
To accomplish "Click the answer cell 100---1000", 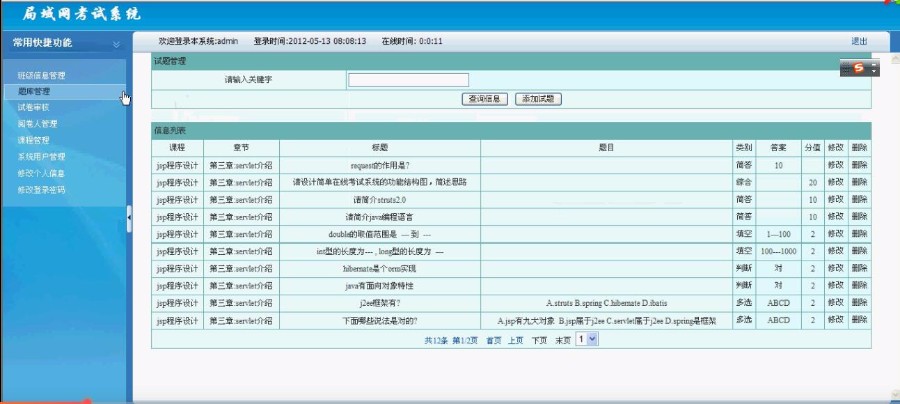I will point(778,251).
